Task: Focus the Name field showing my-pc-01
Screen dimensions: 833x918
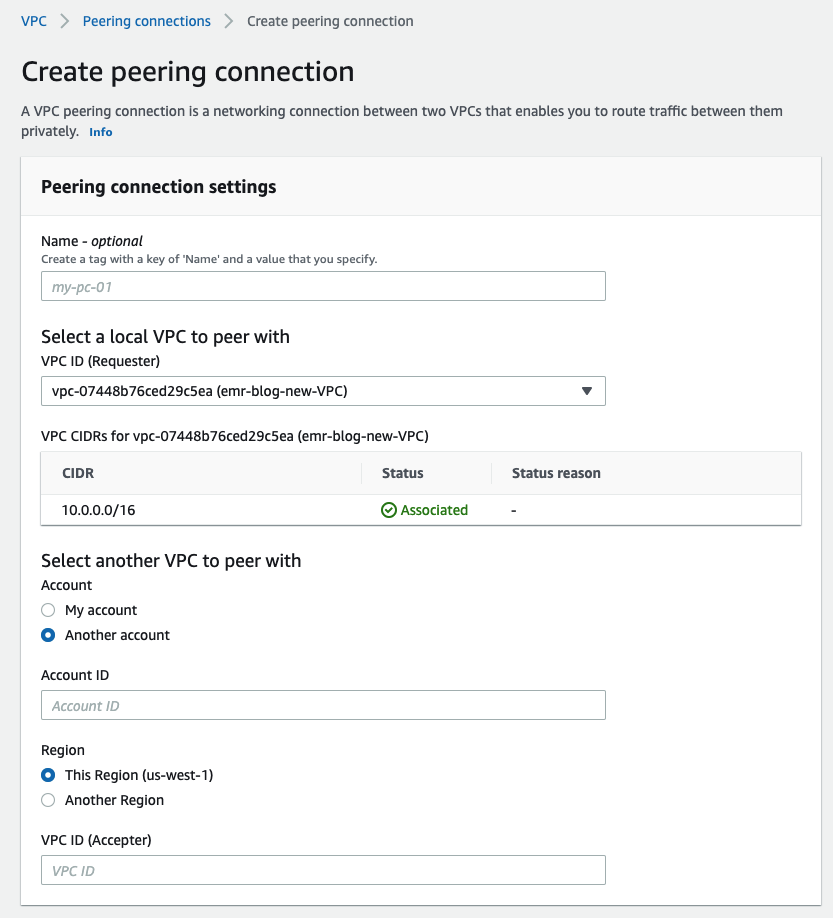Action: point(323,287)
